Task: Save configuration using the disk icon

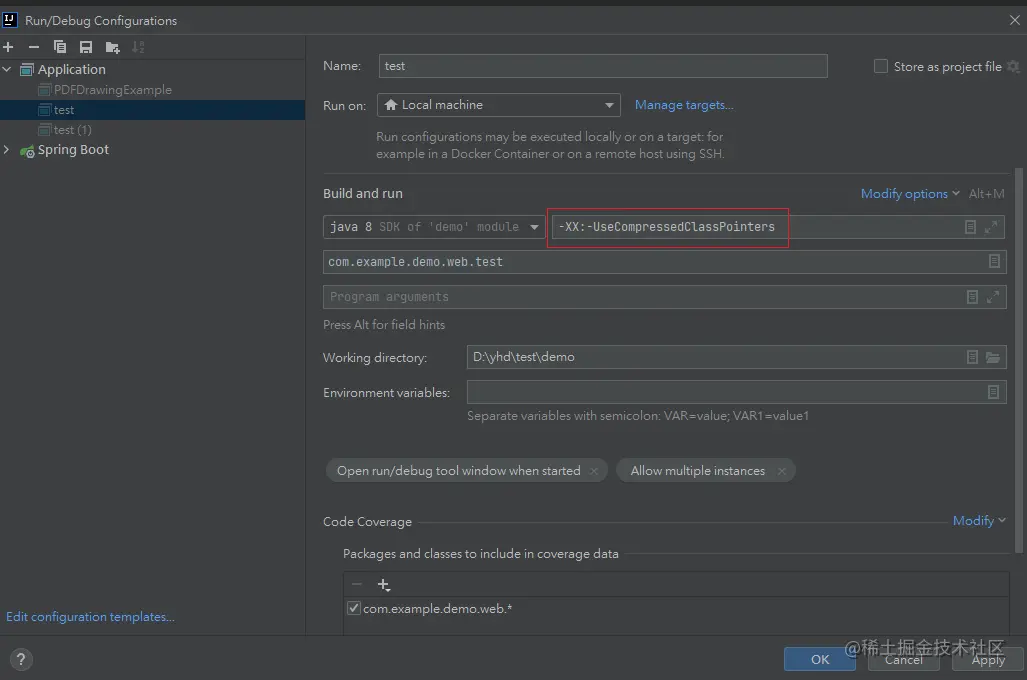Action: (x=86, y=47)
